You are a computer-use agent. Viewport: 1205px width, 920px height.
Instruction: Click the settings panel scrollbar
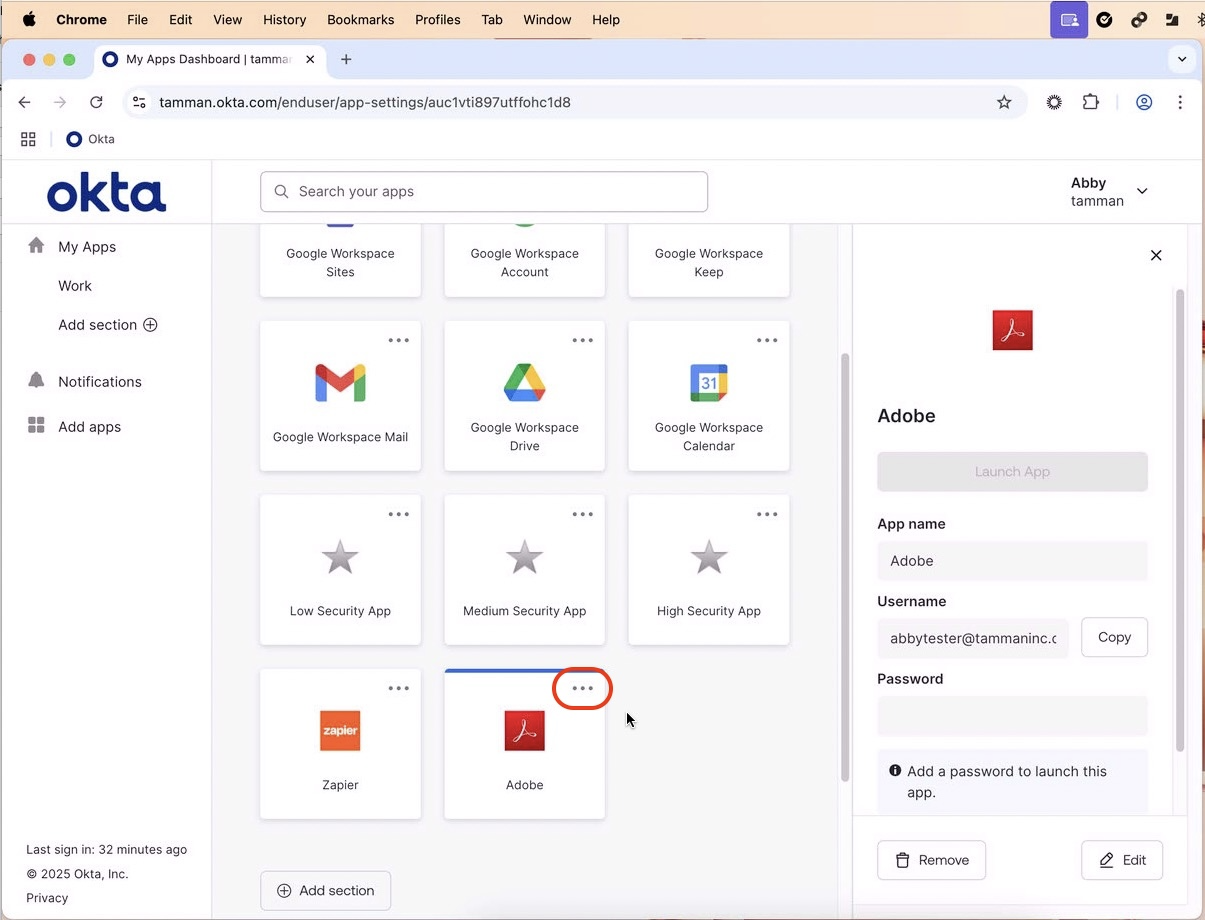pyautogui.click(x=1180, y=520)
